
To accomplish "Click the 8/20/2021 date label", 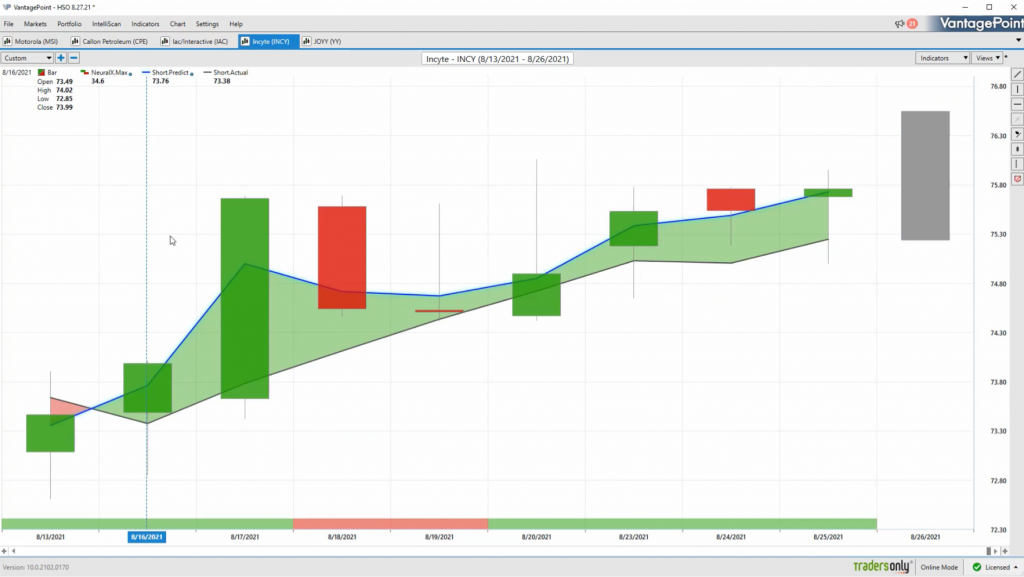I will tap(536, 537).
